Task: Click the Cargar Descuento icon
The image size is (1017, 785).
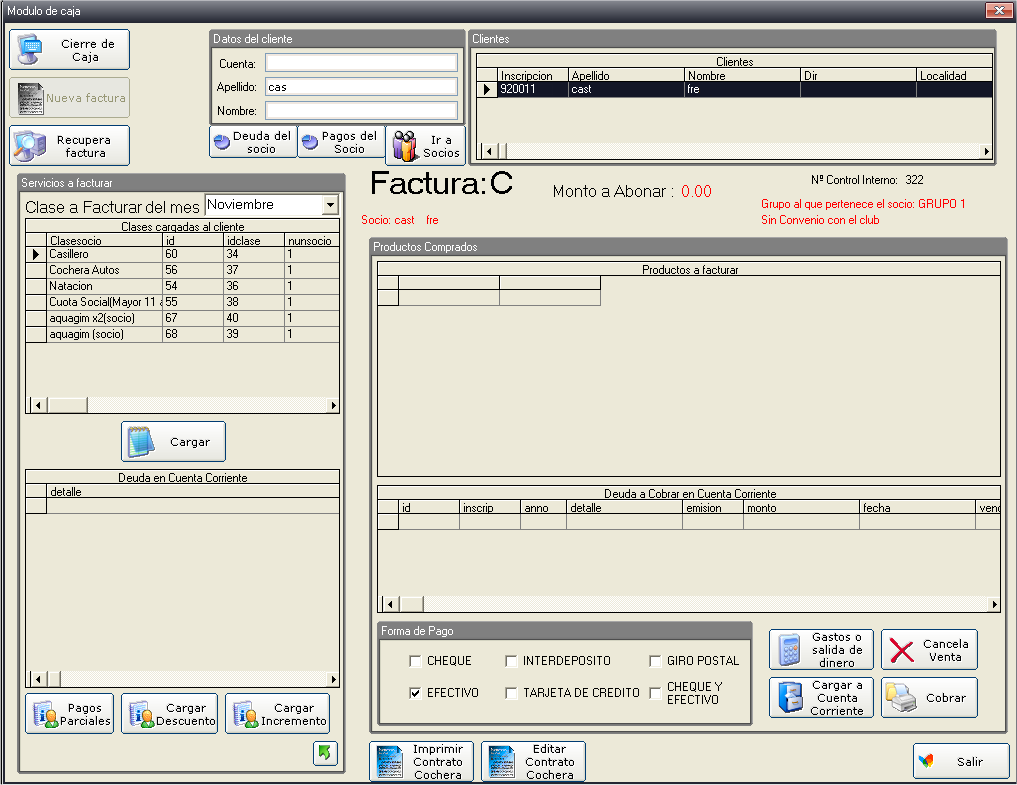Action: click(141, 714)
